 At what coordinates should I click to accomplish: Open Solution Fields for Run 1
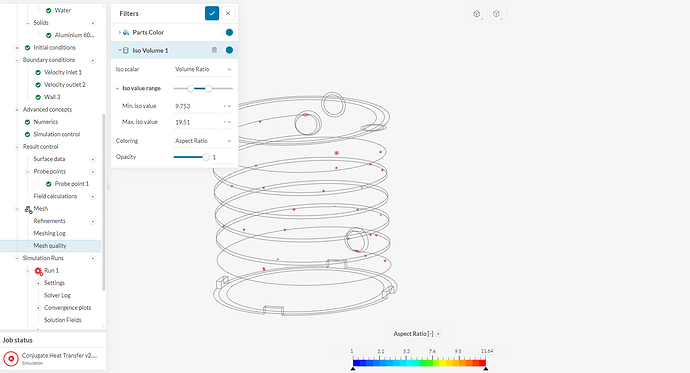[62, 320]
